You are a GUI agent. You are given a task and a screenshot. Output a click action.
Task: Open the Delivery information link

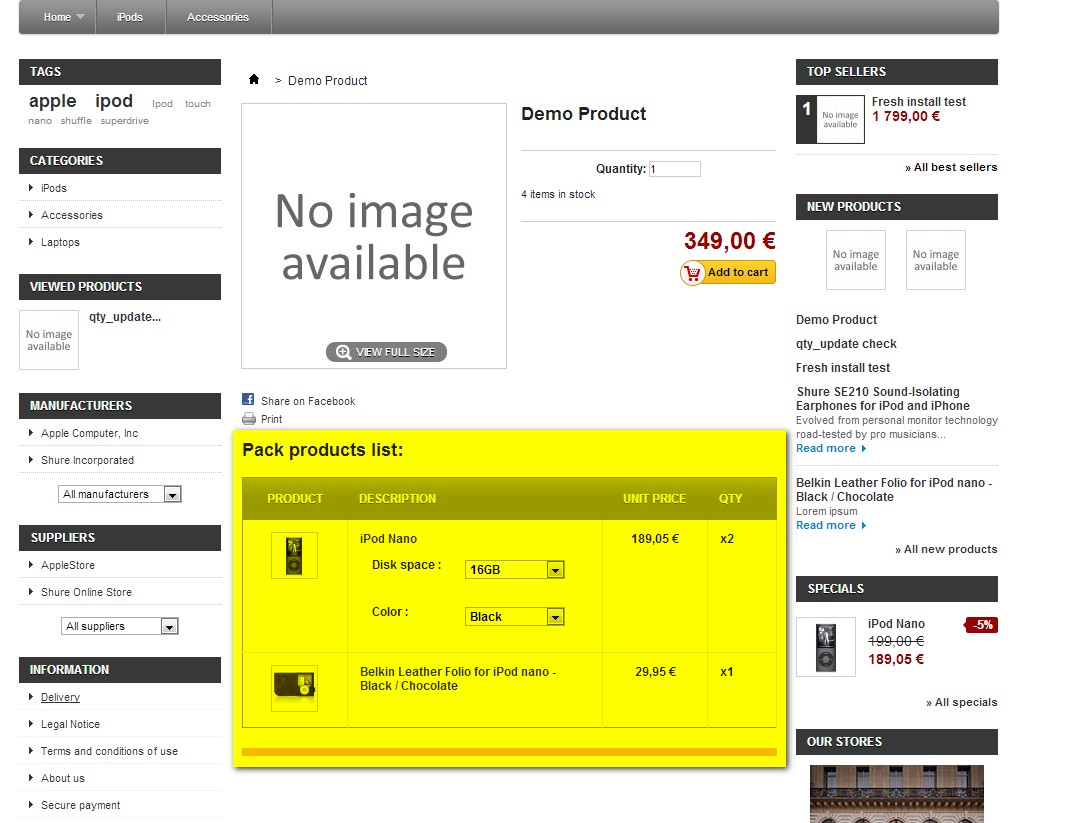point(60,697)
